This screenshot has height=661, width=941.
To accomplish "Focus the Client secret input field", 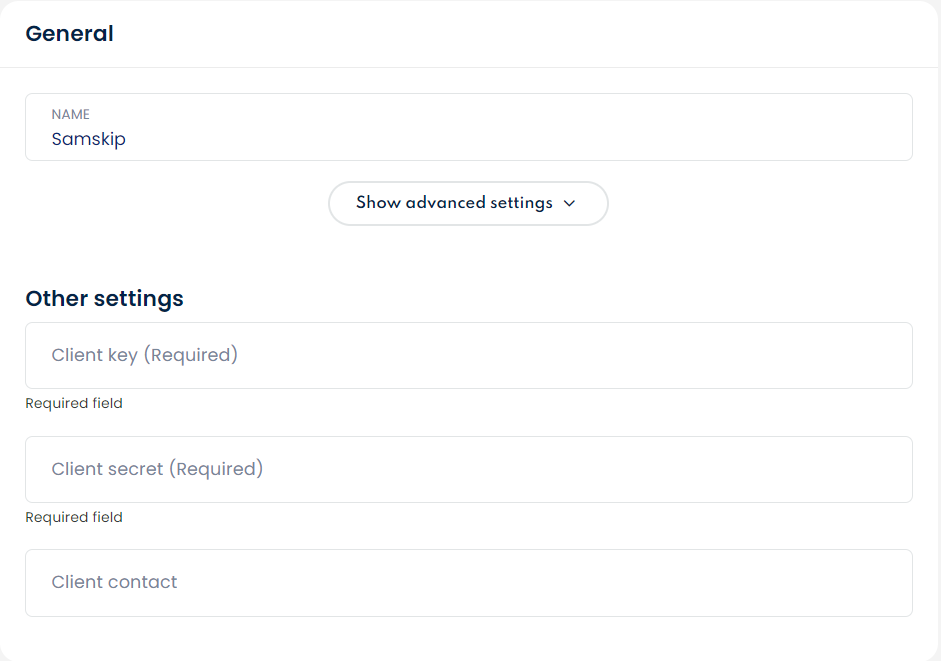I will (x=468, y=469).
